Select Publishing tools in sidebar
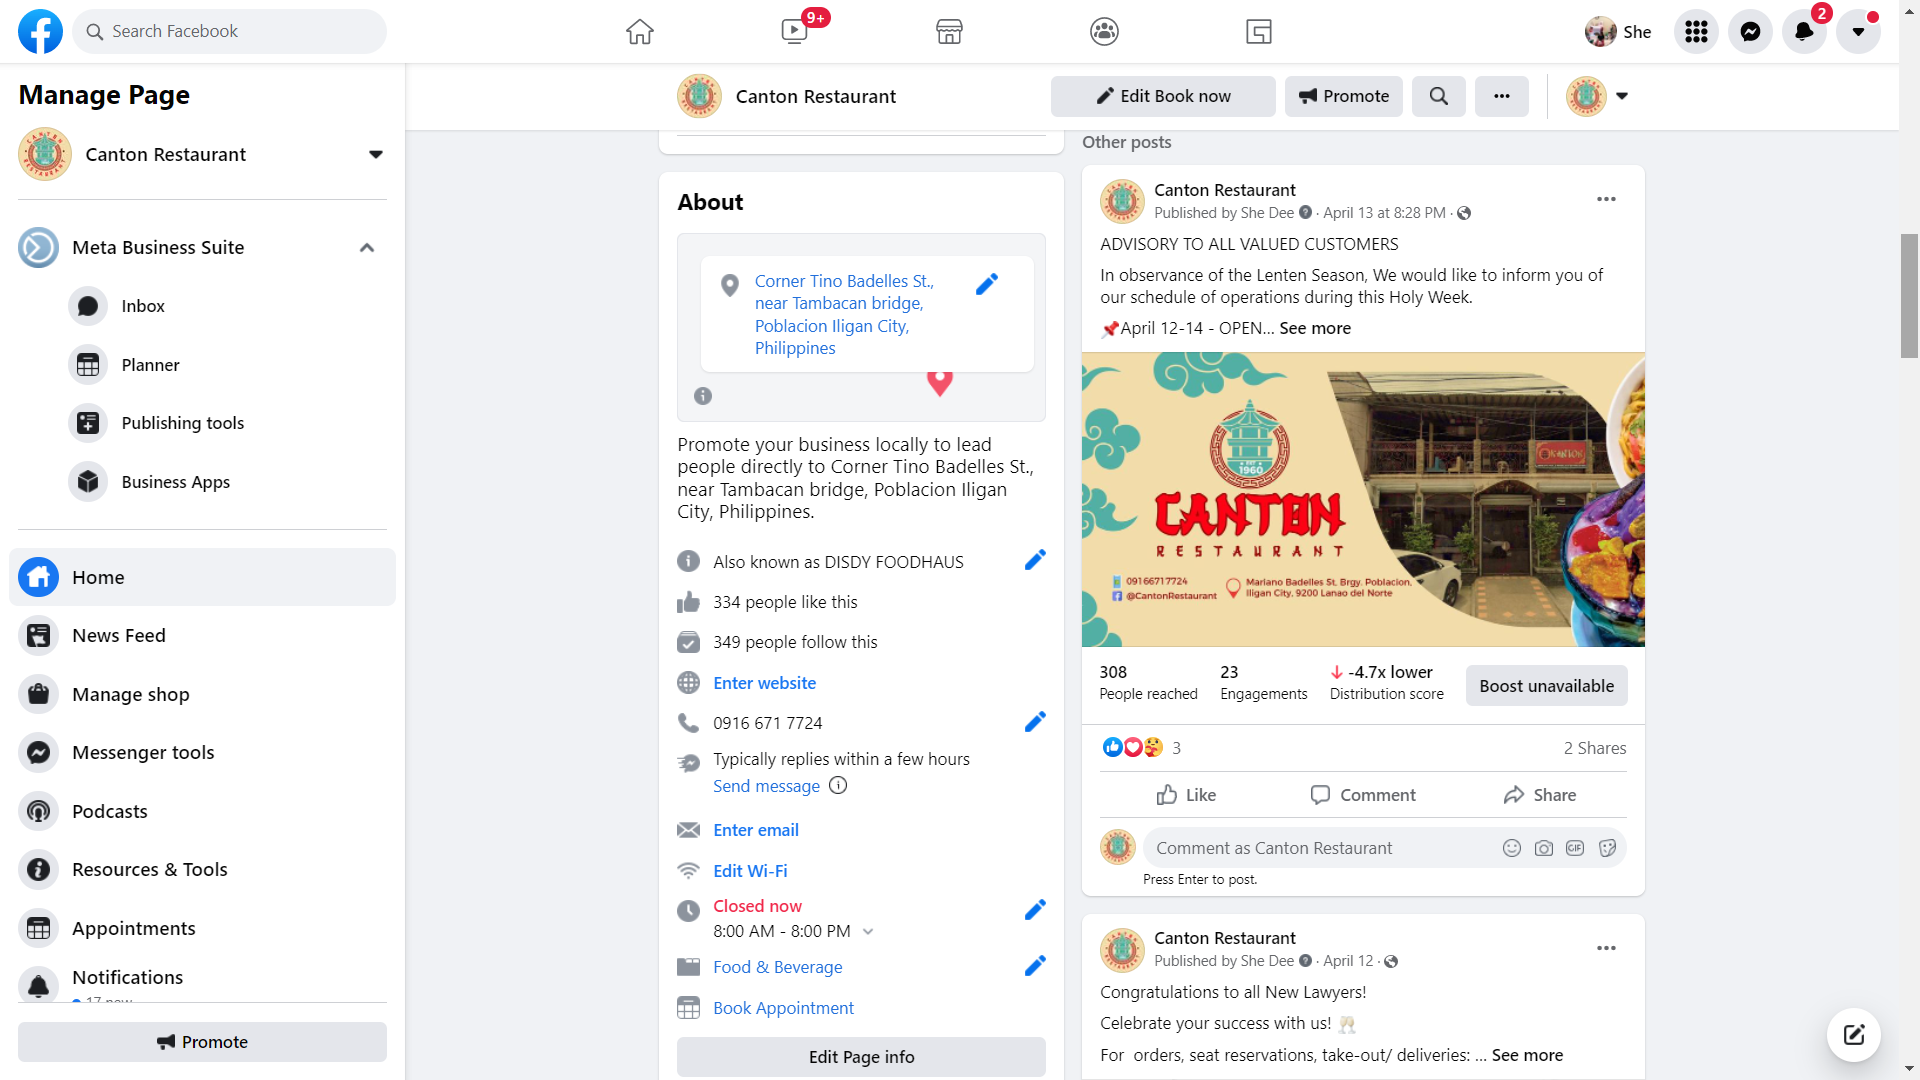This screenshot has height=1080, width=1920. [x=182, y=423]
